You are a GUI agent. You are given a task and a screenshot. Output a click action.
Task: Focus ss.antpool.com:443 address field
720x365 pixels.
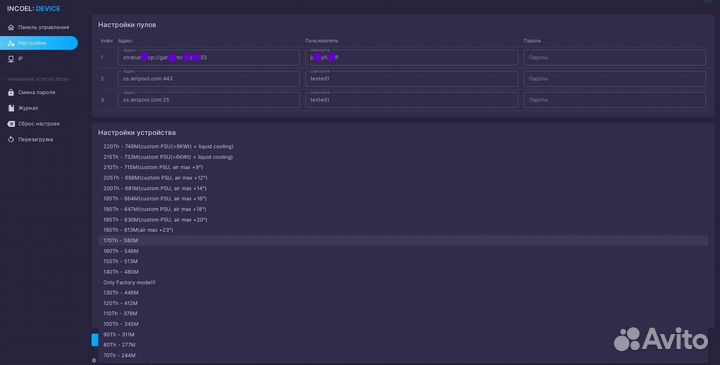click(x=209, y=79)
